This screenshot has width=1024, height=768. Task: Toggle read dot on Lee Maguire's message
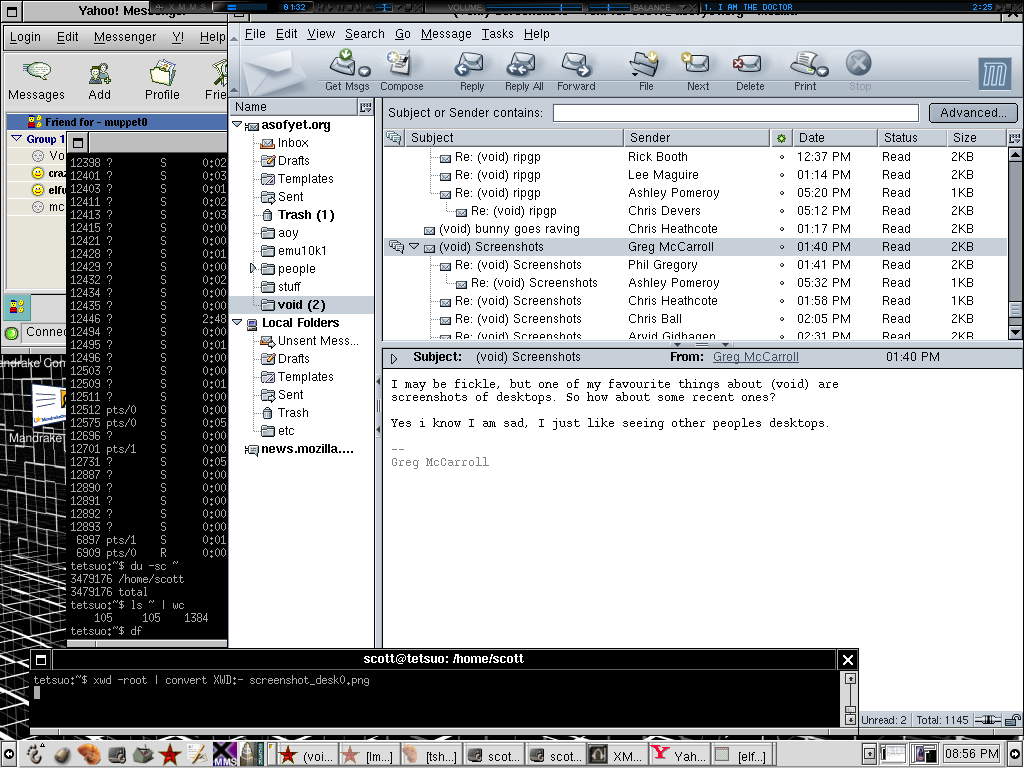coord(781,175)
